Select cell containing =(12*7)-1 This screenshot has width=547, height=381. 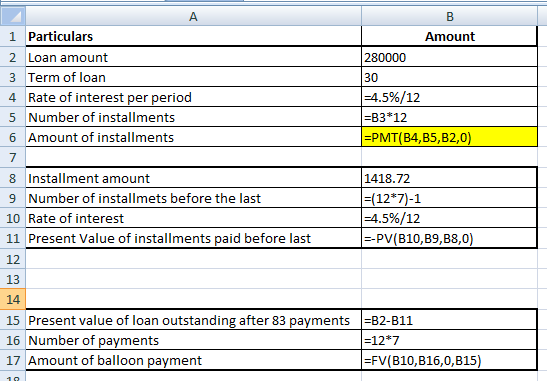[450, 198]
